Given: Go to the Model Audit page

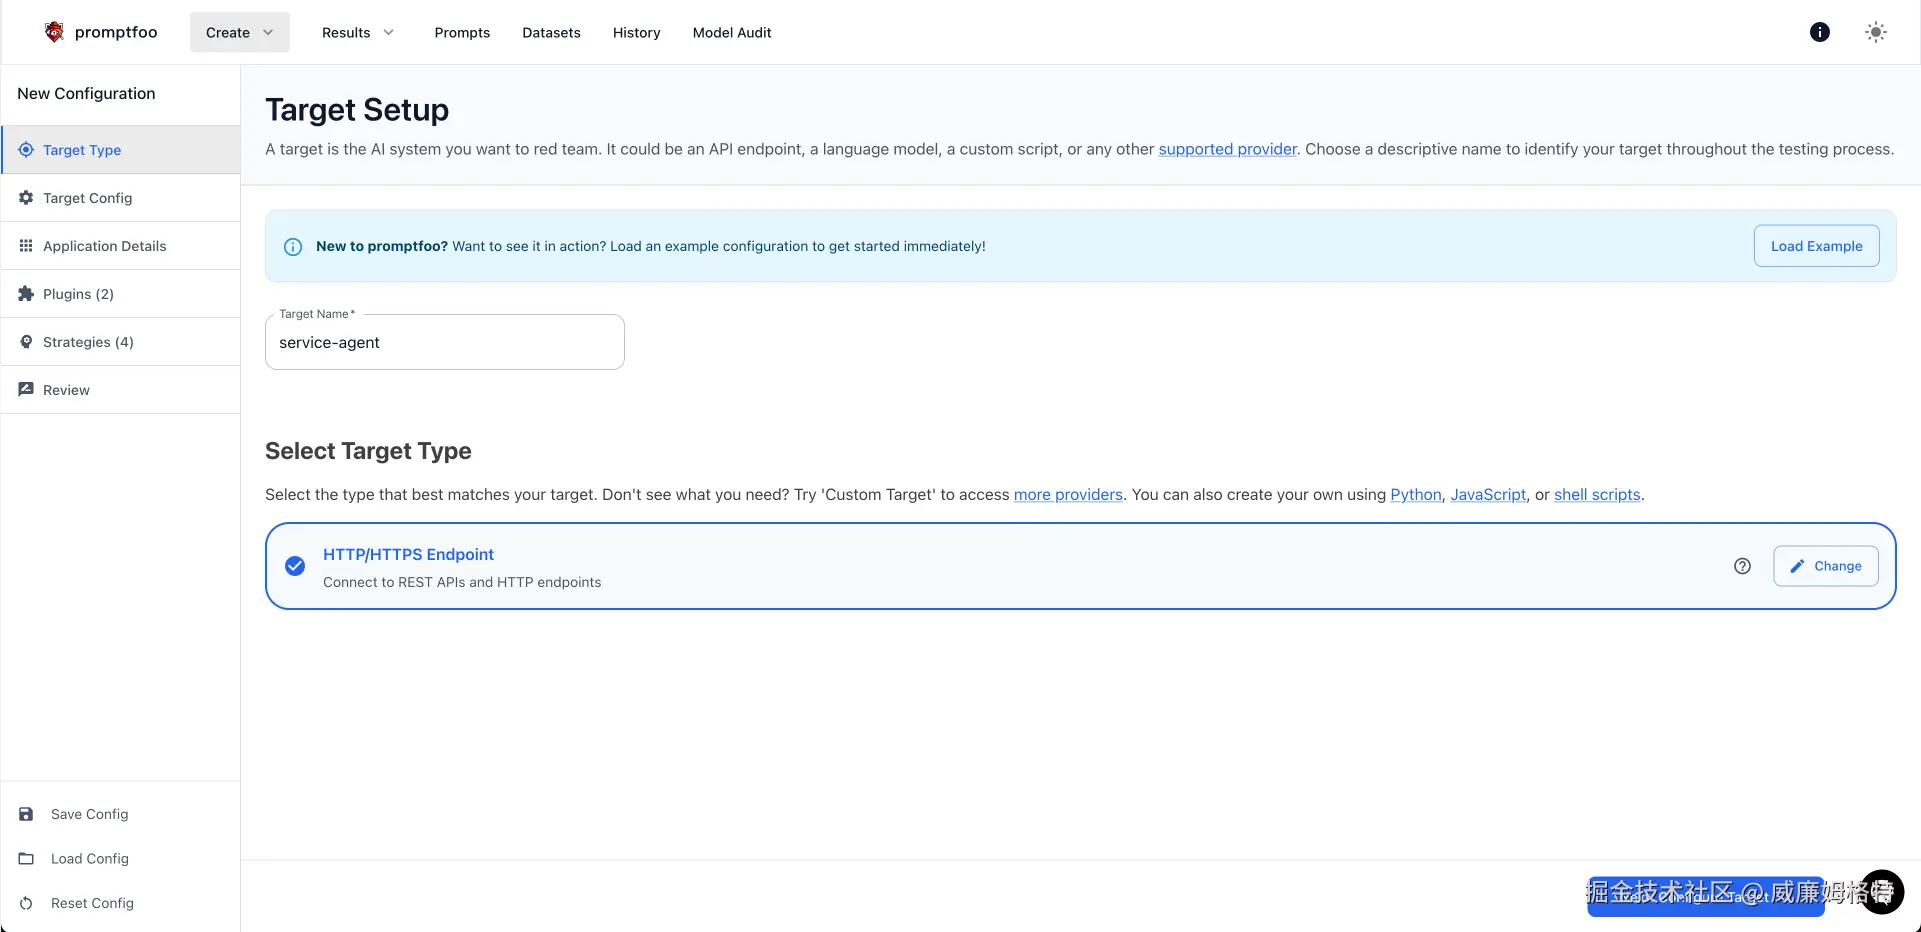Looking at the screenshot, I should click(x=731, y=32).
